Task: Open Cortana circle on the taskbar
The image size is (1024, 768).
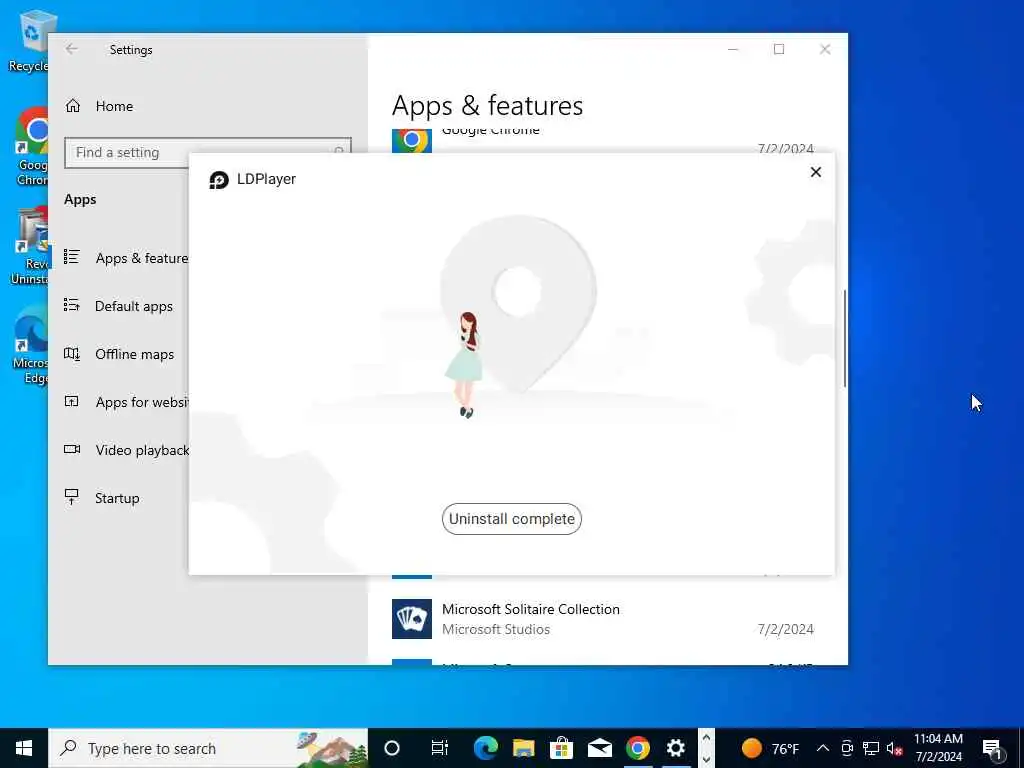Action: click(x=392, y=748)
